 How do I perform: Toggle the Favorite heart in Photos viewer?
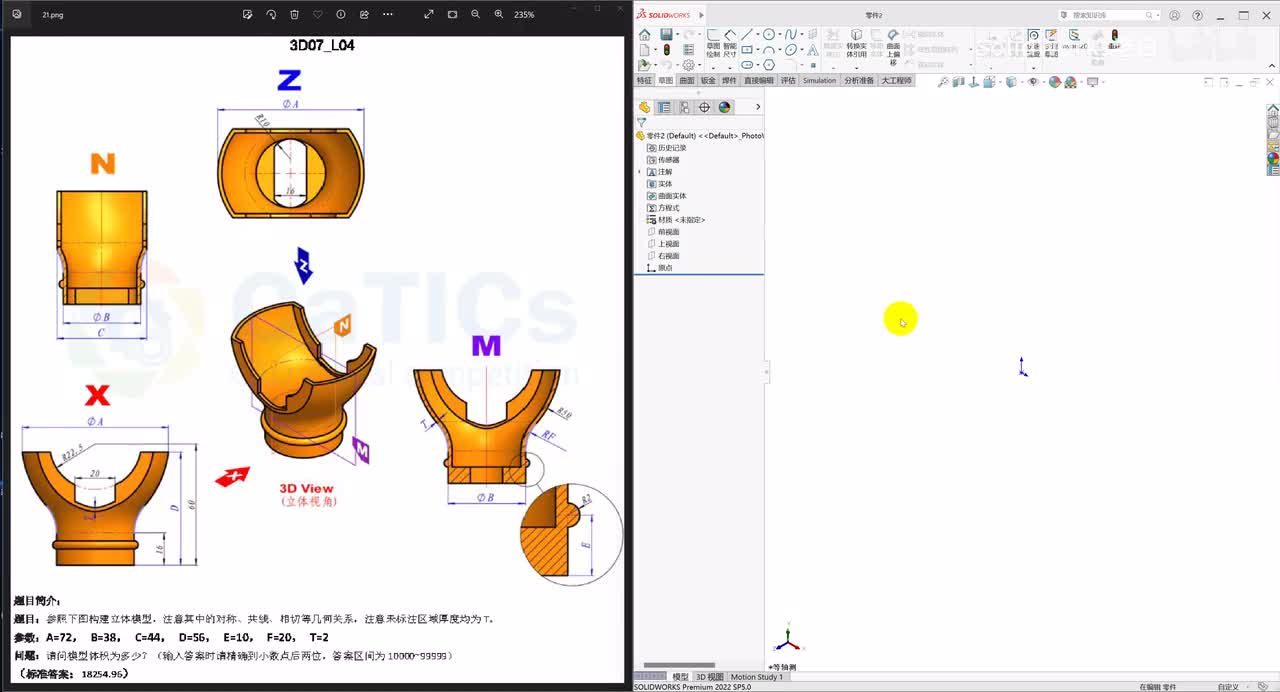318,14
